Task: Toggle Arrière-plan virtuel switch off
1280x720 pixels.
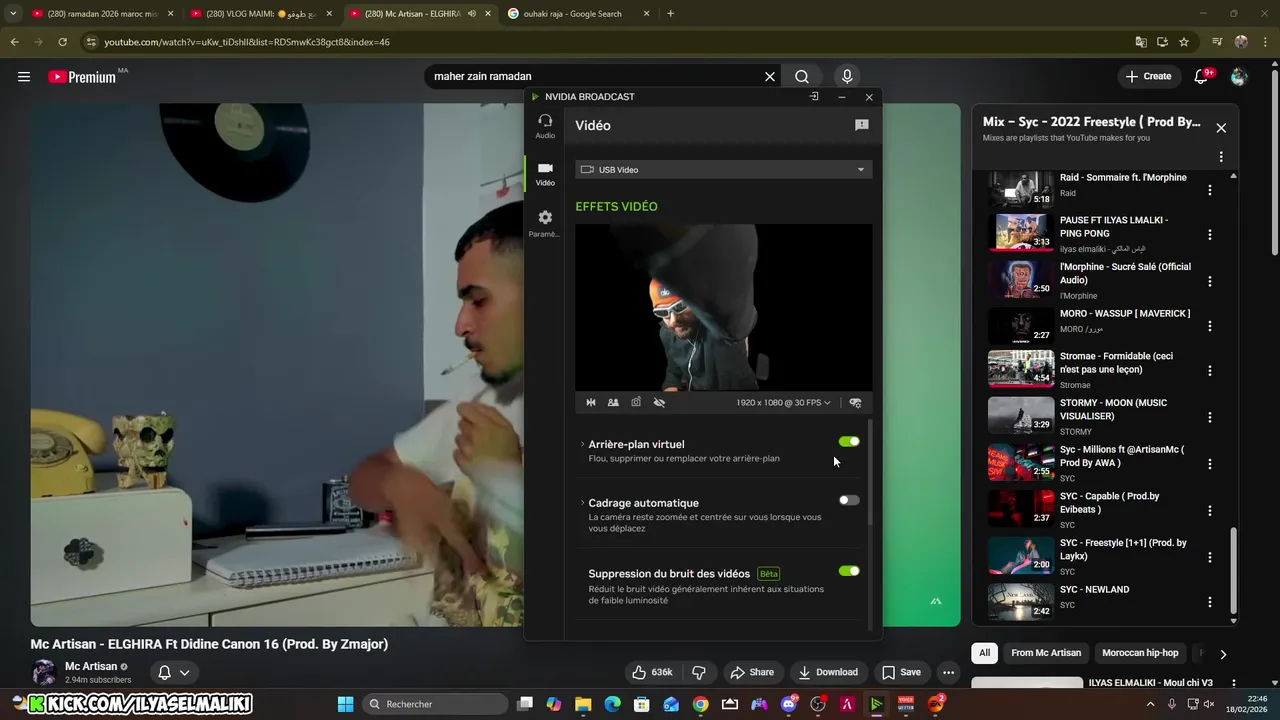Action: (849, 442)
